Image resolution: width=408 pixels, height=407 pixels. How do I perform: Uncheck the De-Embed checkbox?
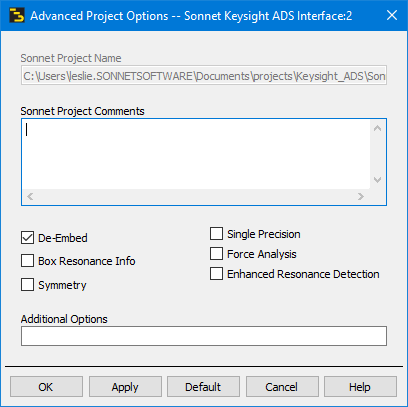click(x=27, y=238)
